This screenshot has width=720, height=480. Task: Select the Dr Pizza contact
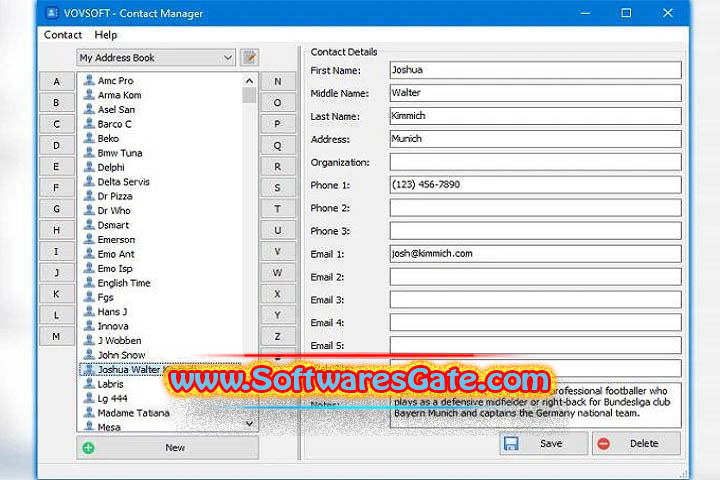point(115,197)
